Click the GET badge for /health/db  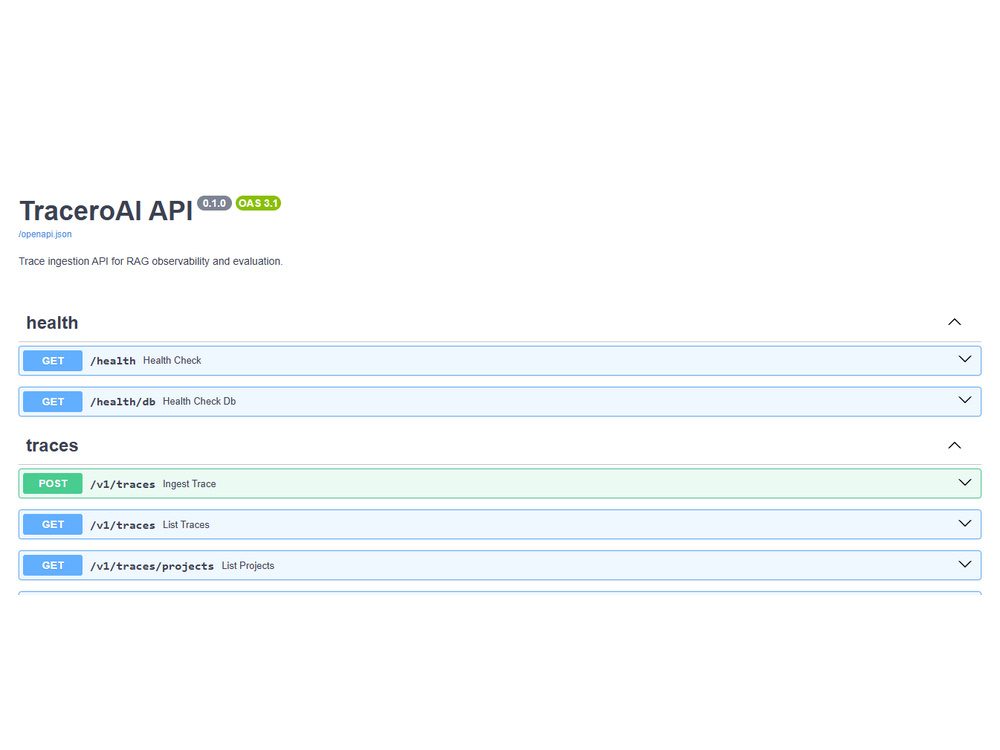[x=53, y=402]
